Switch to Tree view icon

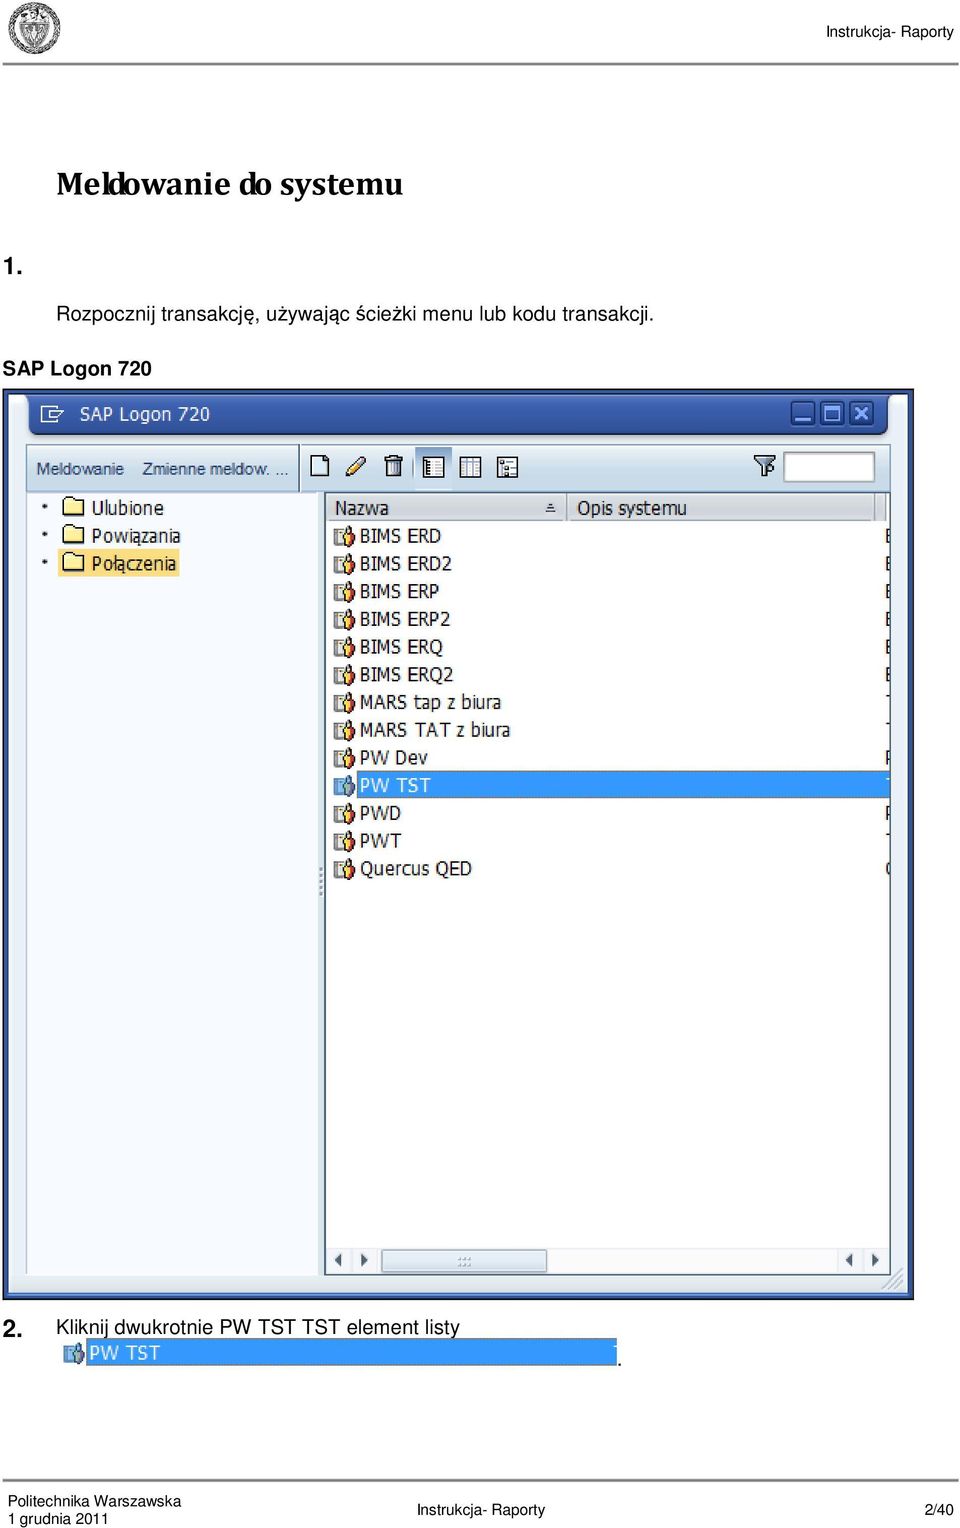[507, 467]
